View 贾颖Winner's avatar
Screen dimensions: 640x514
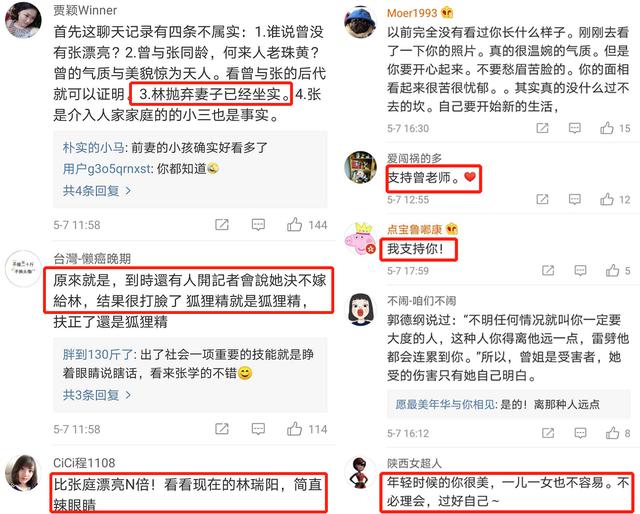[x=22, y=20]
